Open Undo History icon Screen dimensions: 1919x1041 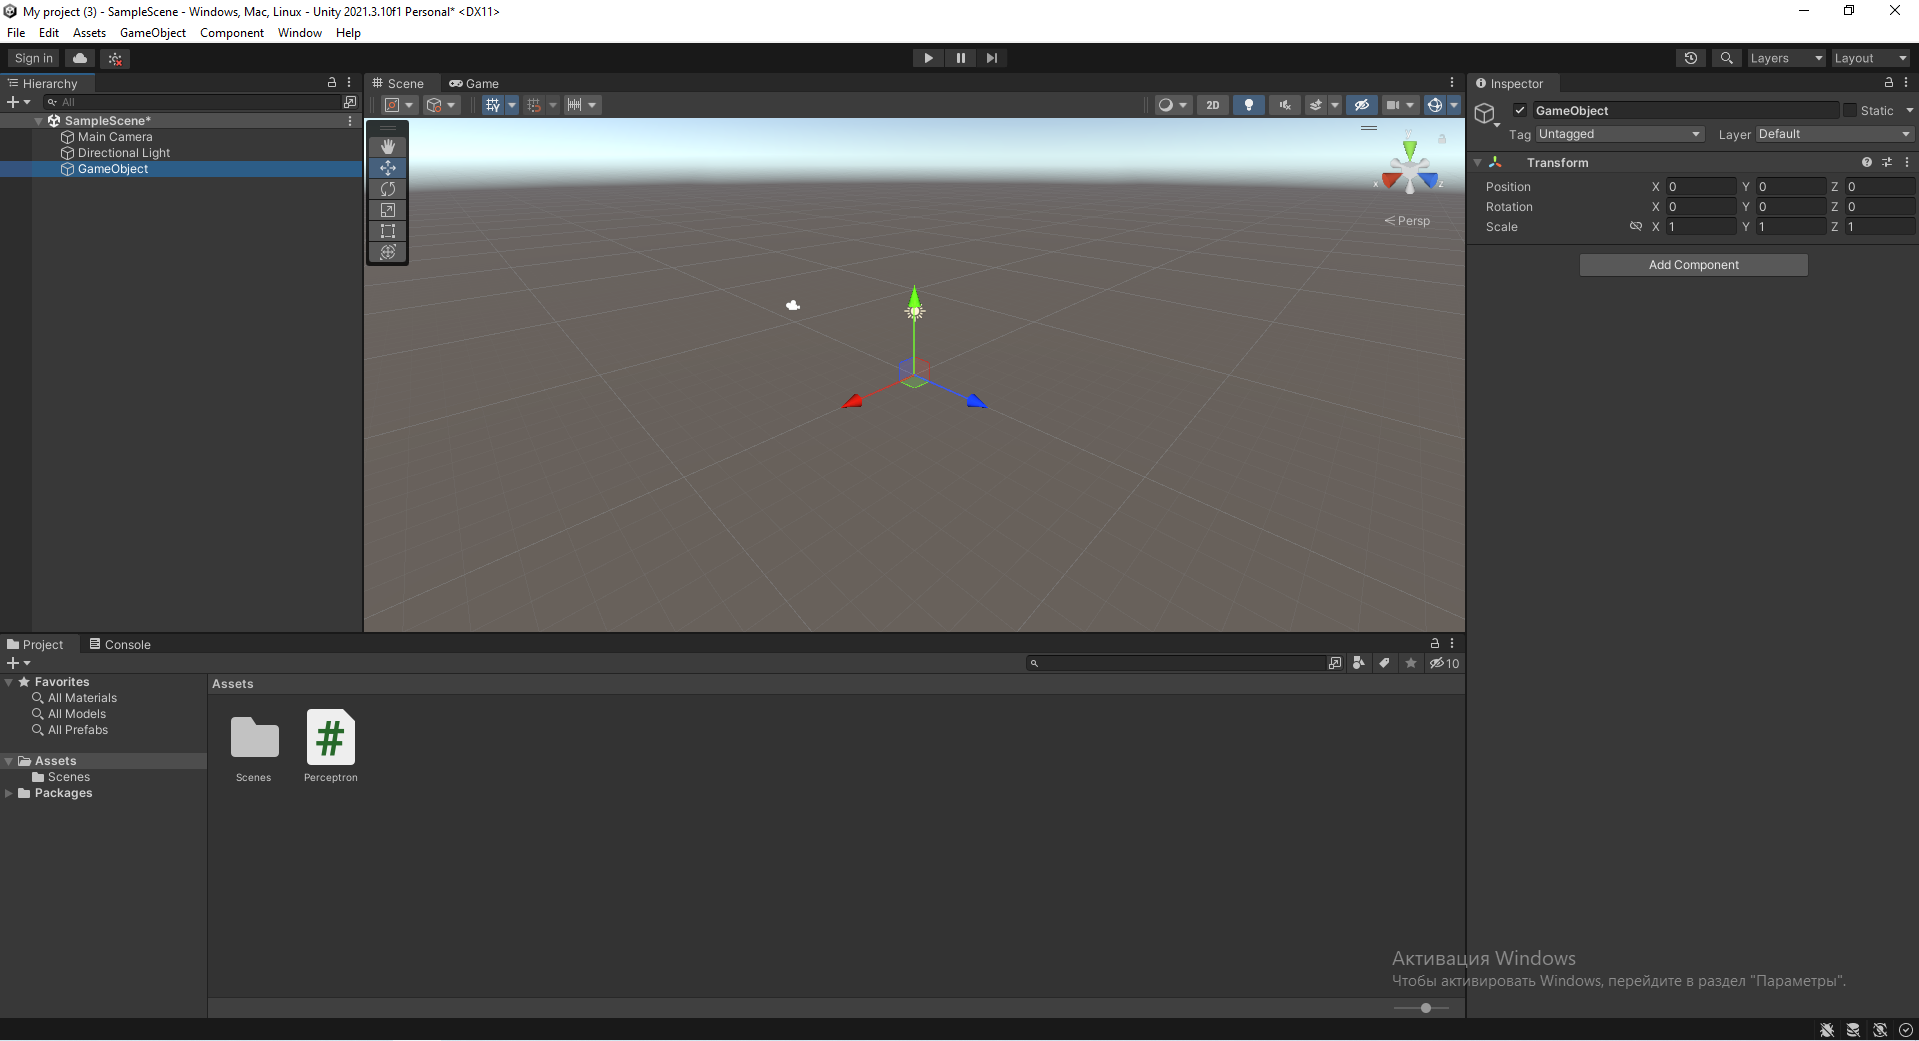[x=1691, y=58]
